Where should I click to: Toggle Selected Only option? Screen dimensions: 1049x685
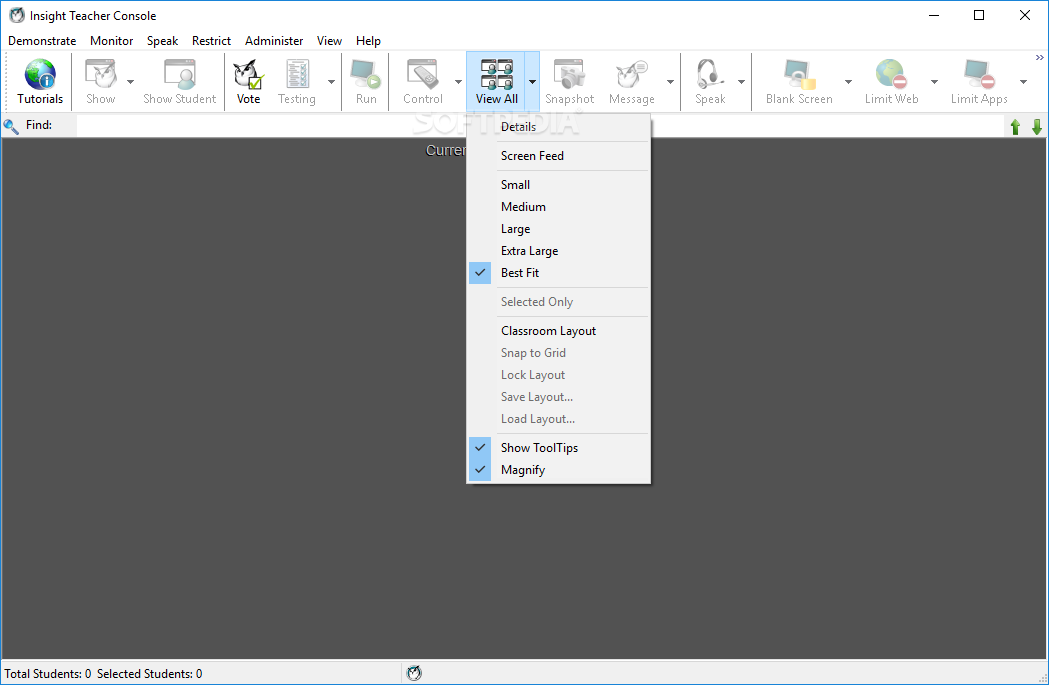559,302
